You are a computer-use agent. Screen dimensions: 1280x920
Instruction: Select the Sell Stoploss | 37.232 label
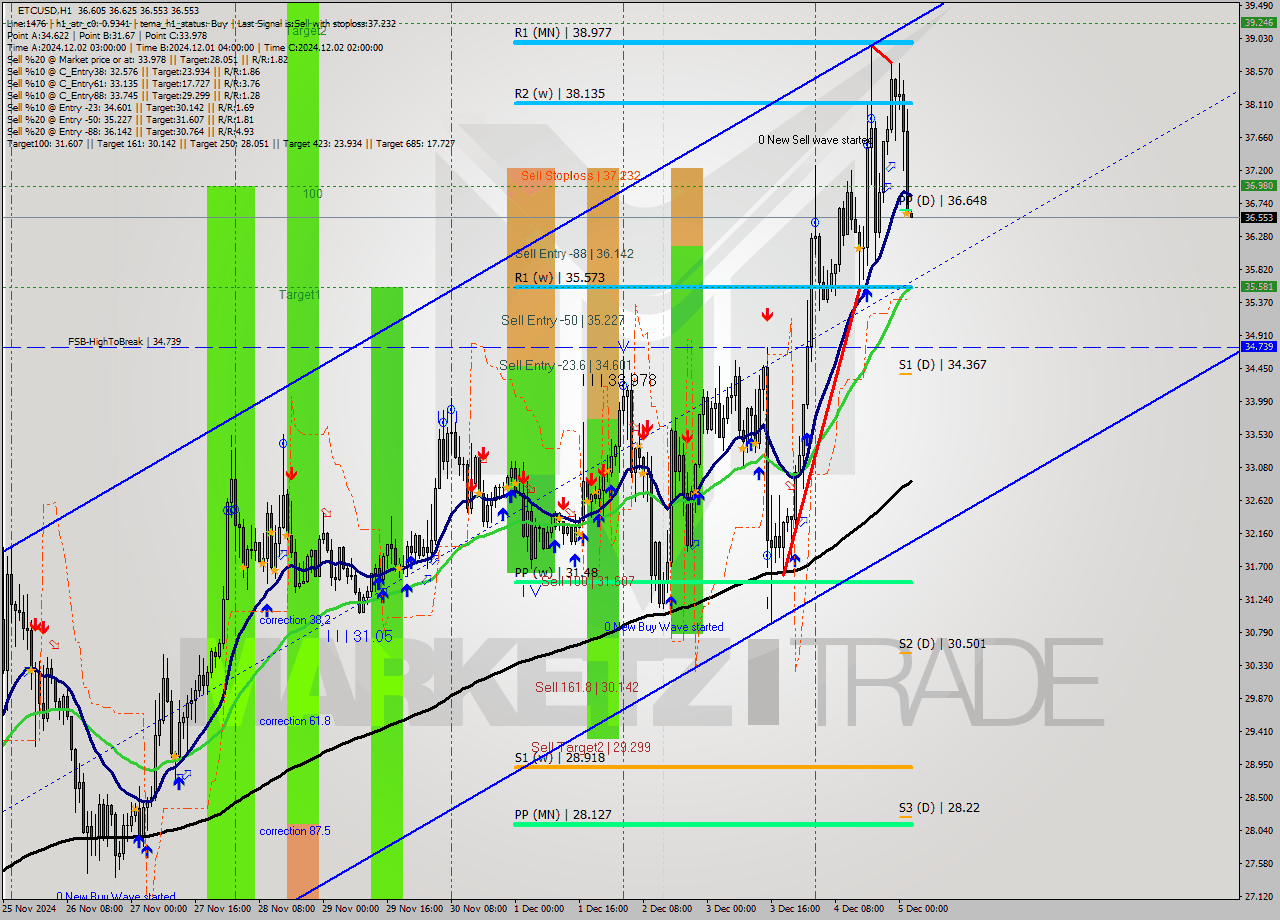pyautogui.click(x=581, y=175)
